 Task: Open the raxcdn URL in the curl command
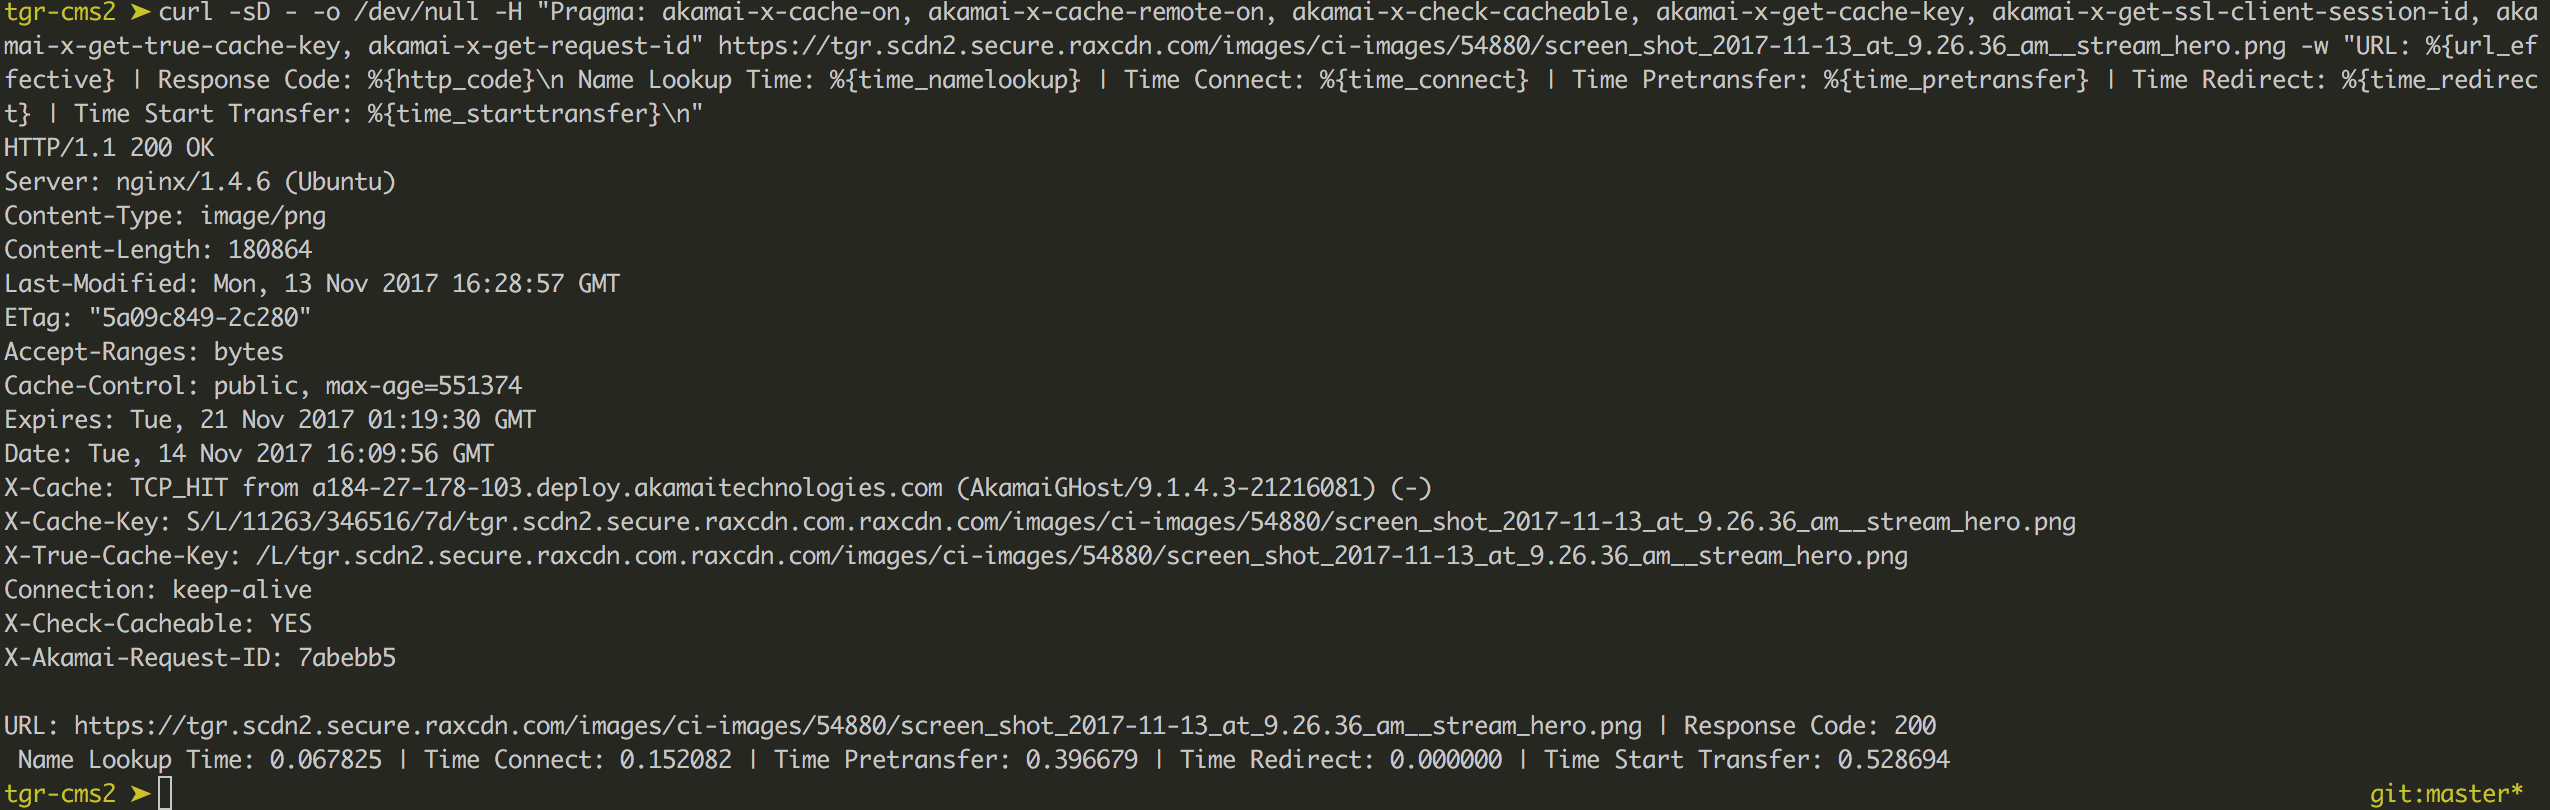point(1500,46)
